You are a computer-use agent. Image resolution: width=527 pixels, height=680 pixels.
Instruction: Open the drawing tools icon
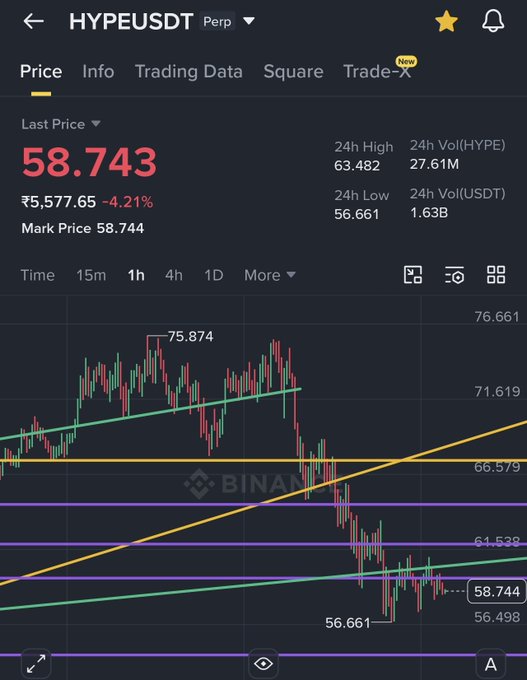click(x=412, y=275)
